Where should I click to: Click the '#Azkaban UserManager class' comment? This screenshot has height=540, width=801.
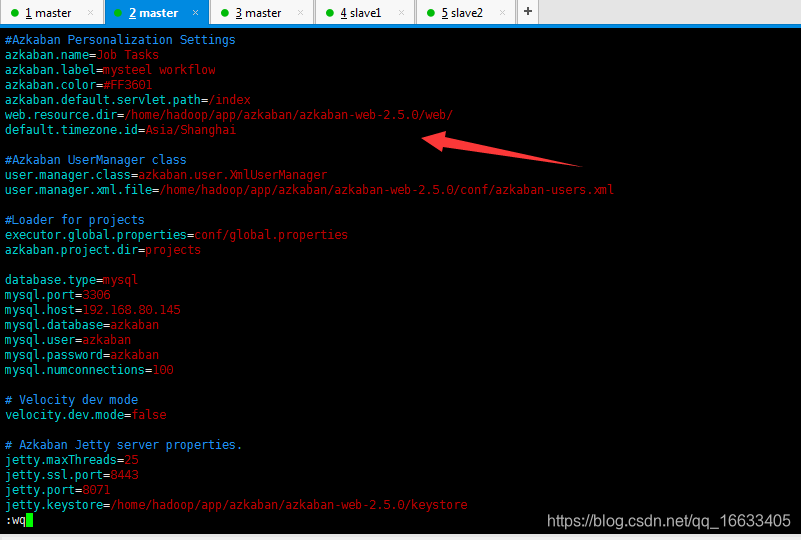pos(96,160)
